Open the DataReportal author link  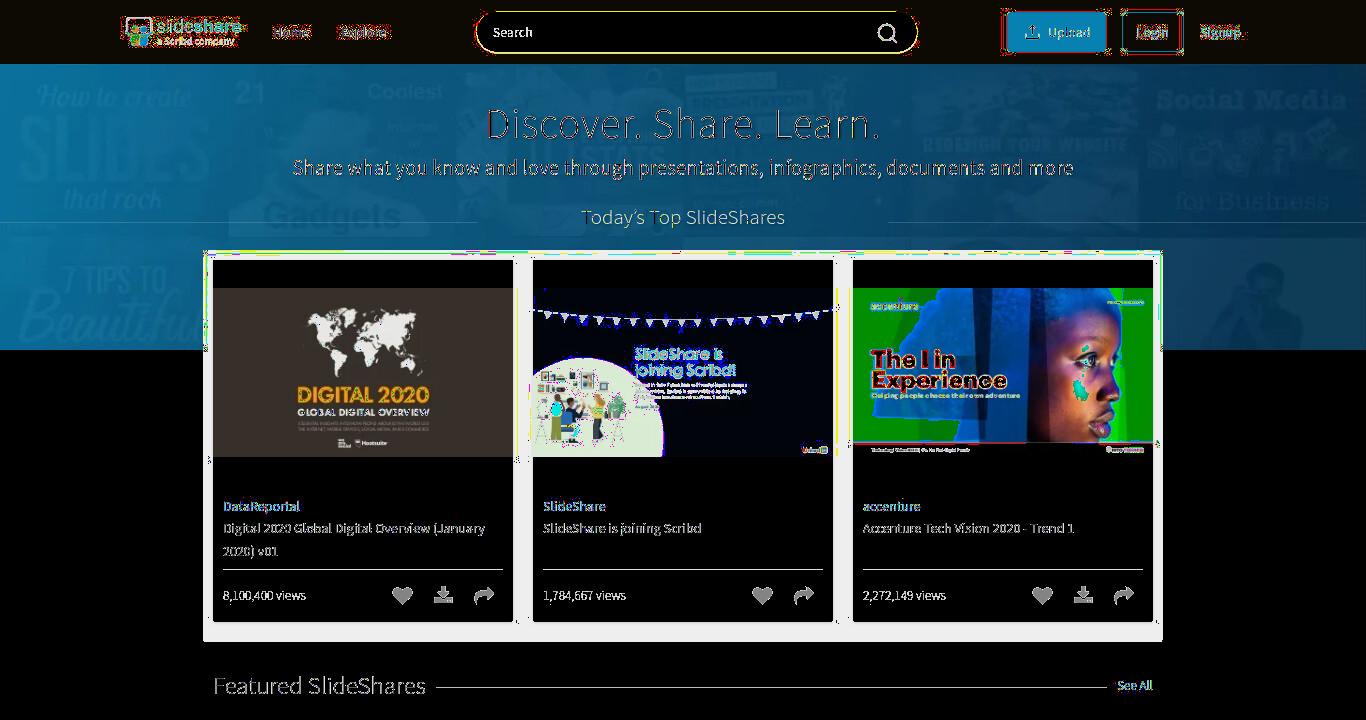[x=261, y=506]
